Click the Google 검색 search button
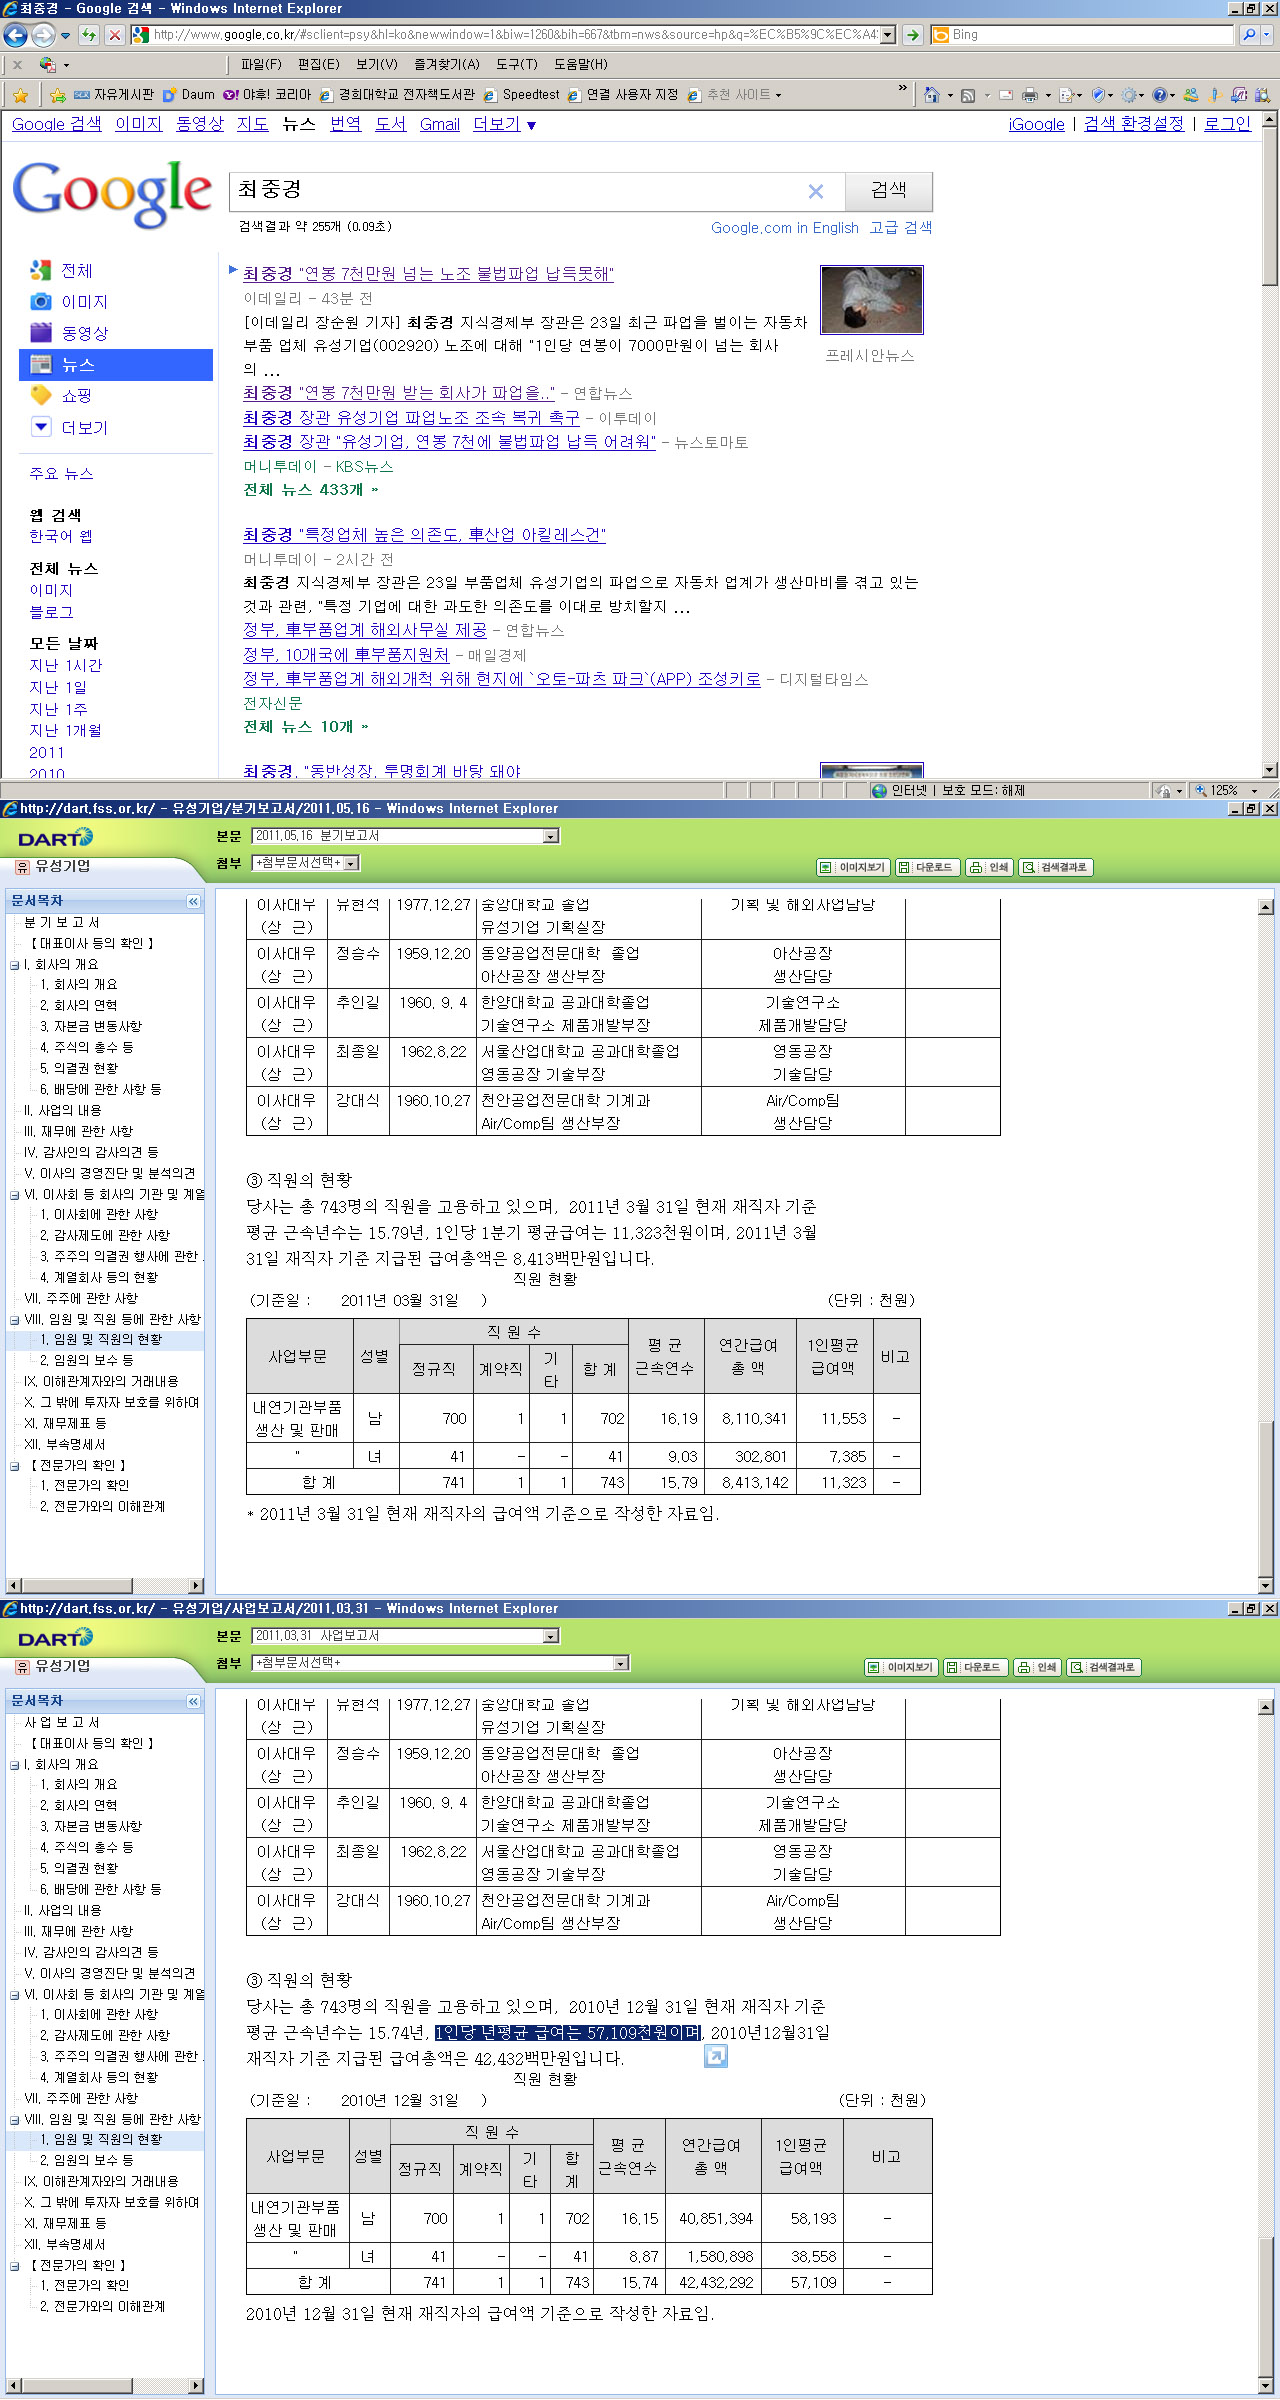This screenshot has width=1280, height=2400. pos(889,190)
